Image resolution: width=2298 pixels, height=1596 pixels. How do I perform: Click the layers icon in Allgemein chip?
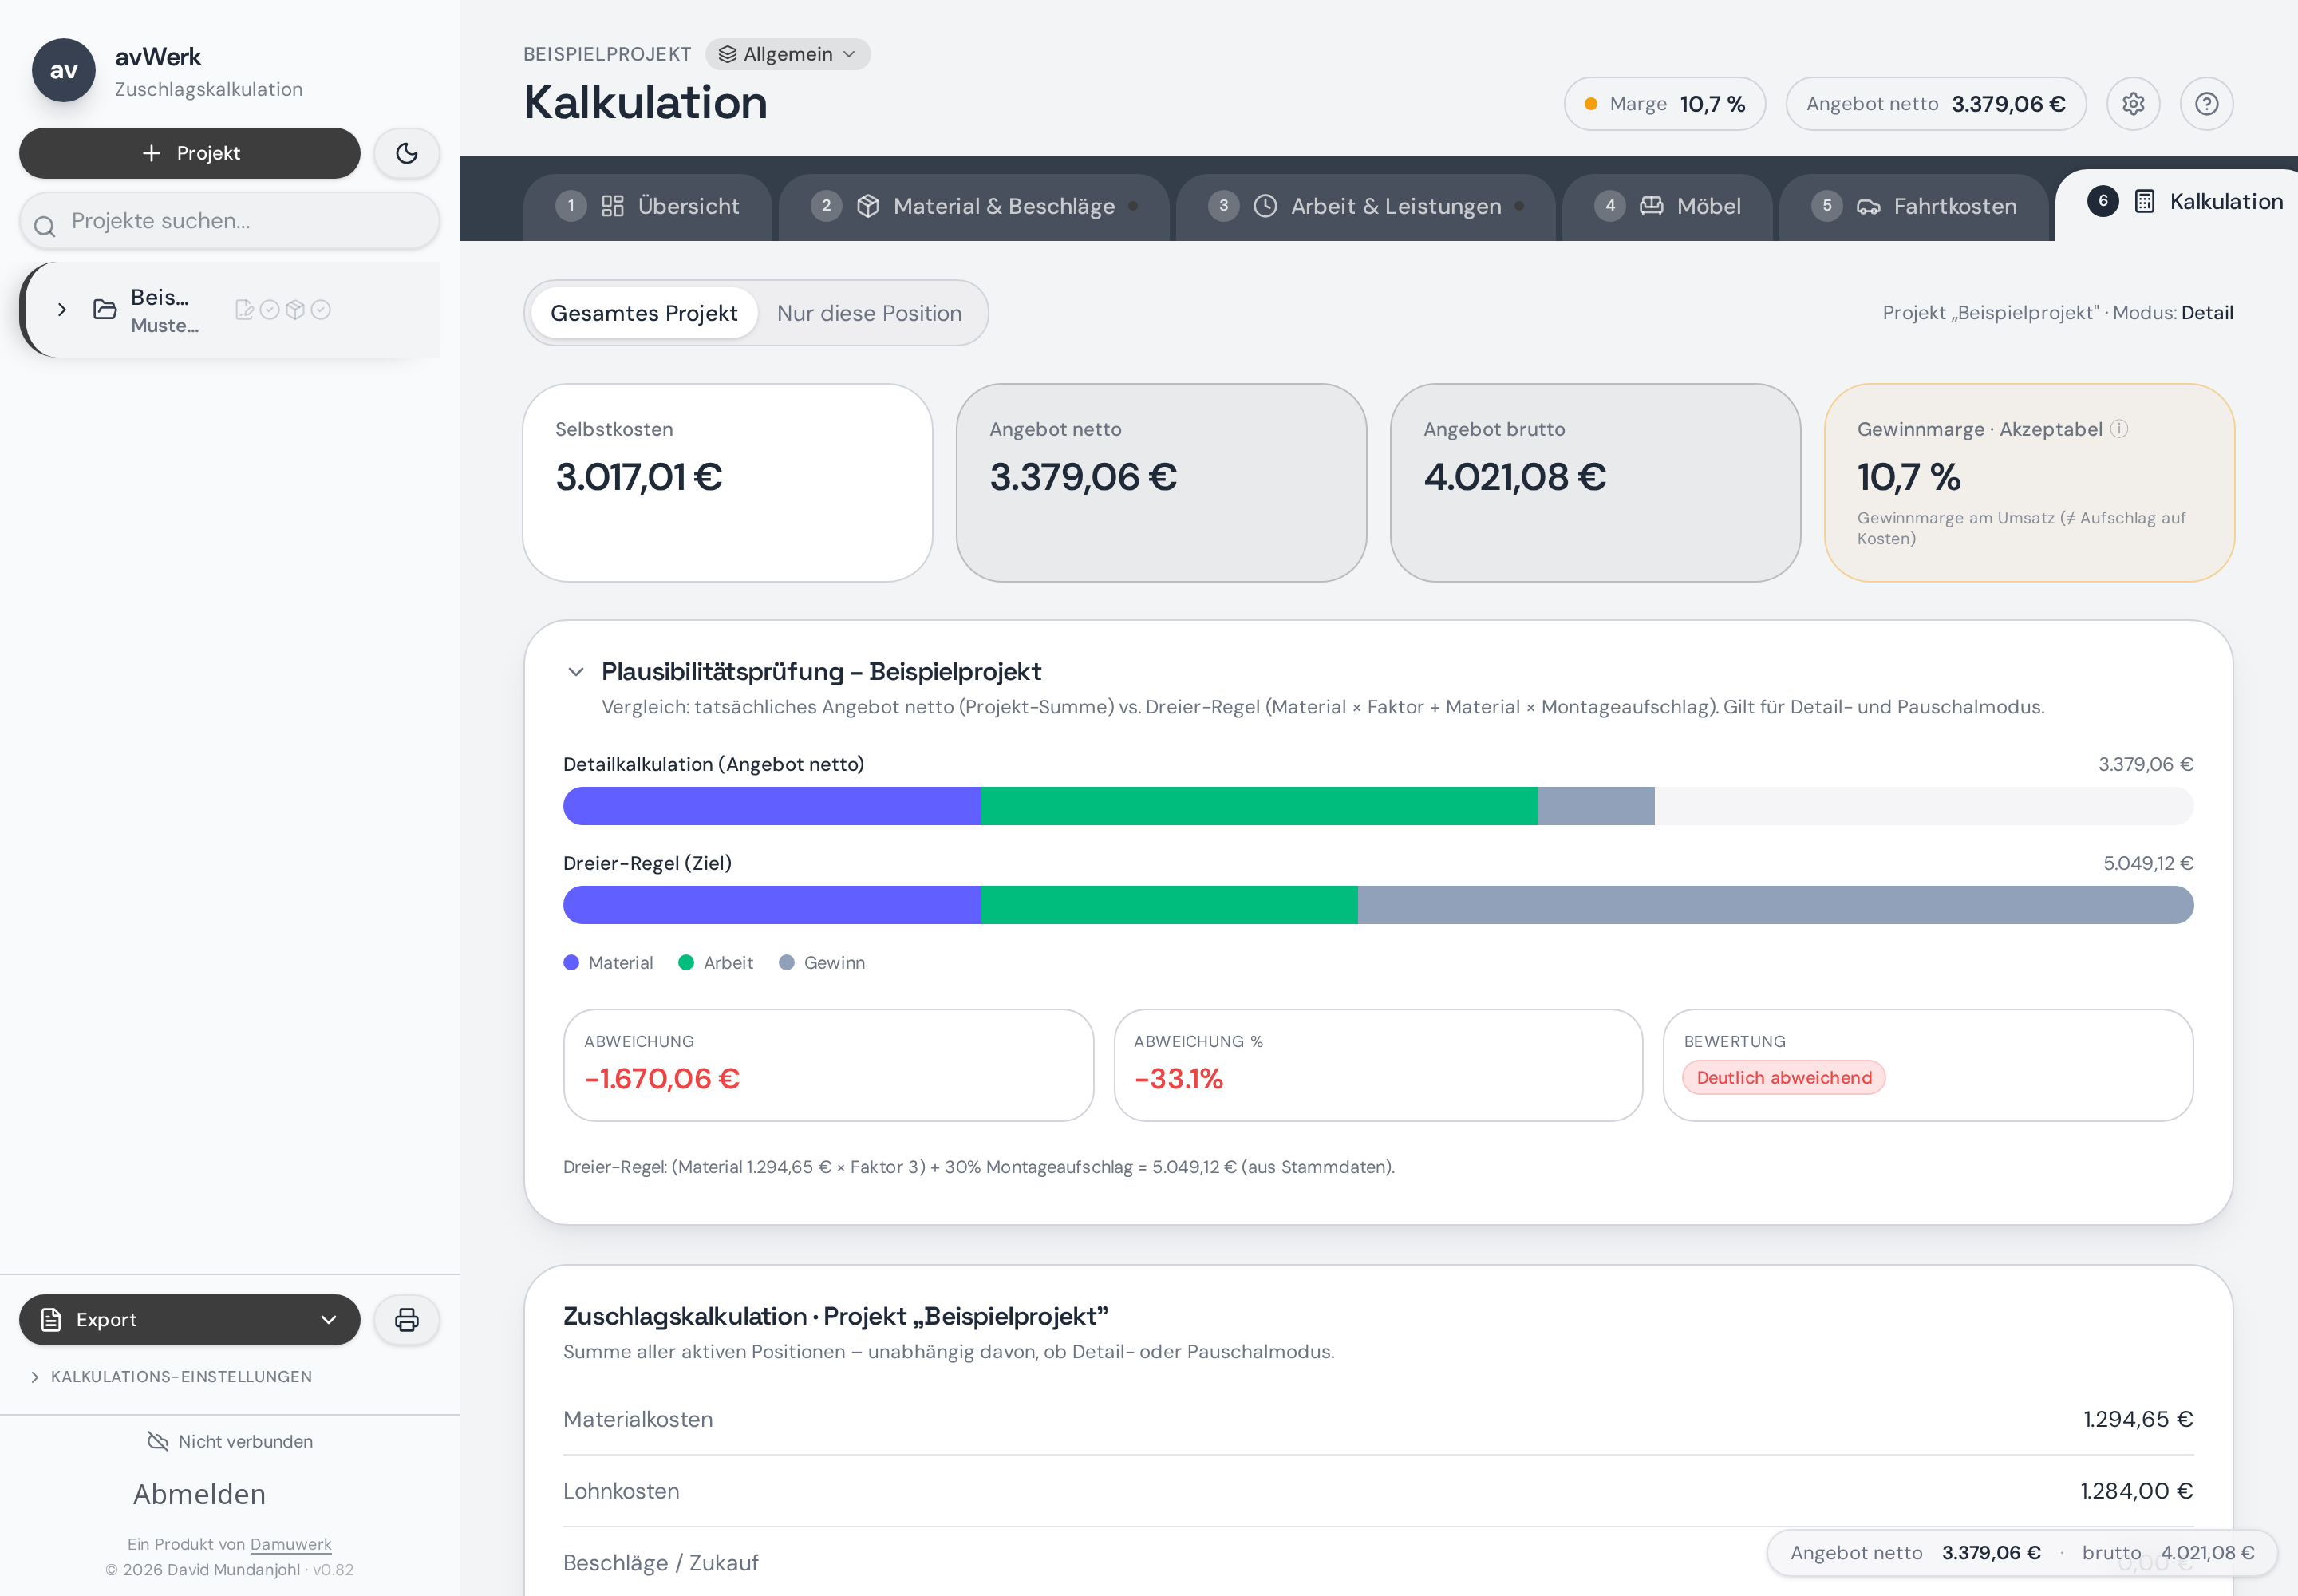727,54
